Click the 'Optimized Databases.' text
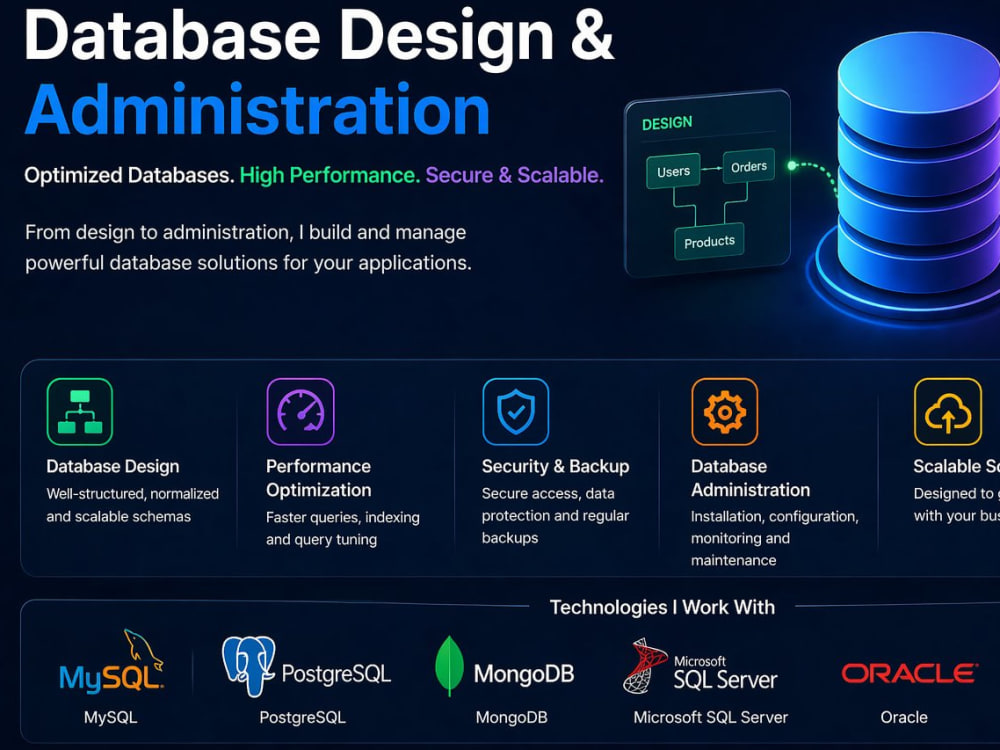 (x=129, y=175)
